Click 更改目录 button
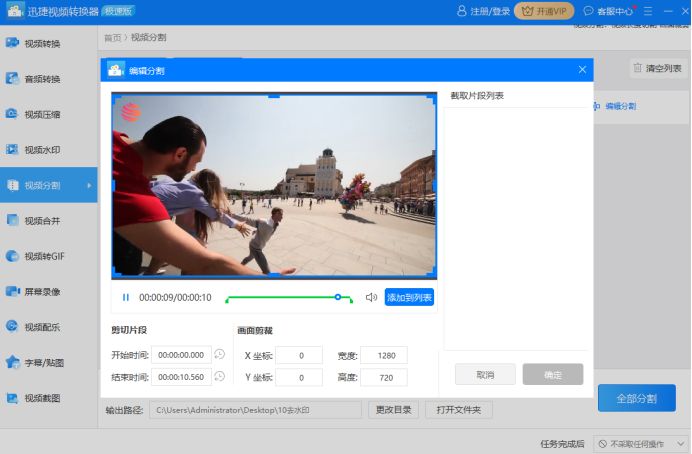The width and height of the screenshot is (692, 454). click(x=393, y=410)
